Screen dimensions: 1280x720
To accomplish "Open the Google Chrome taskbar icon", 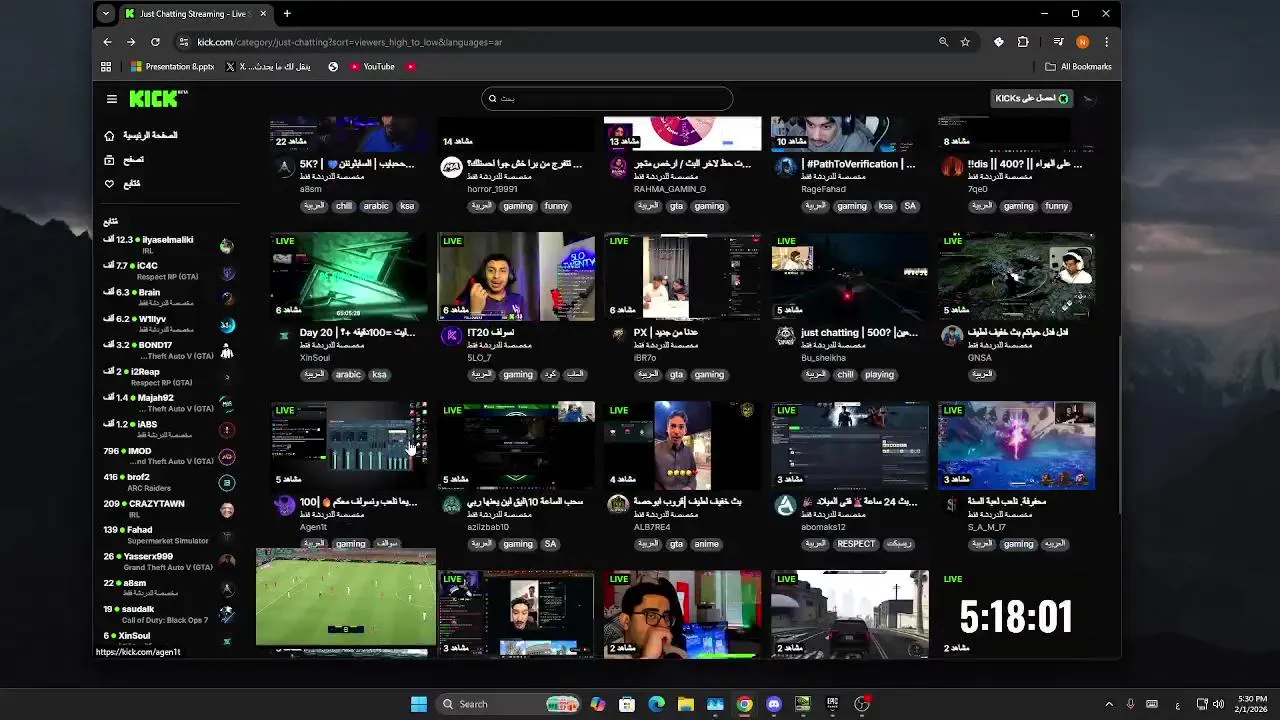I will pos(744,704).
